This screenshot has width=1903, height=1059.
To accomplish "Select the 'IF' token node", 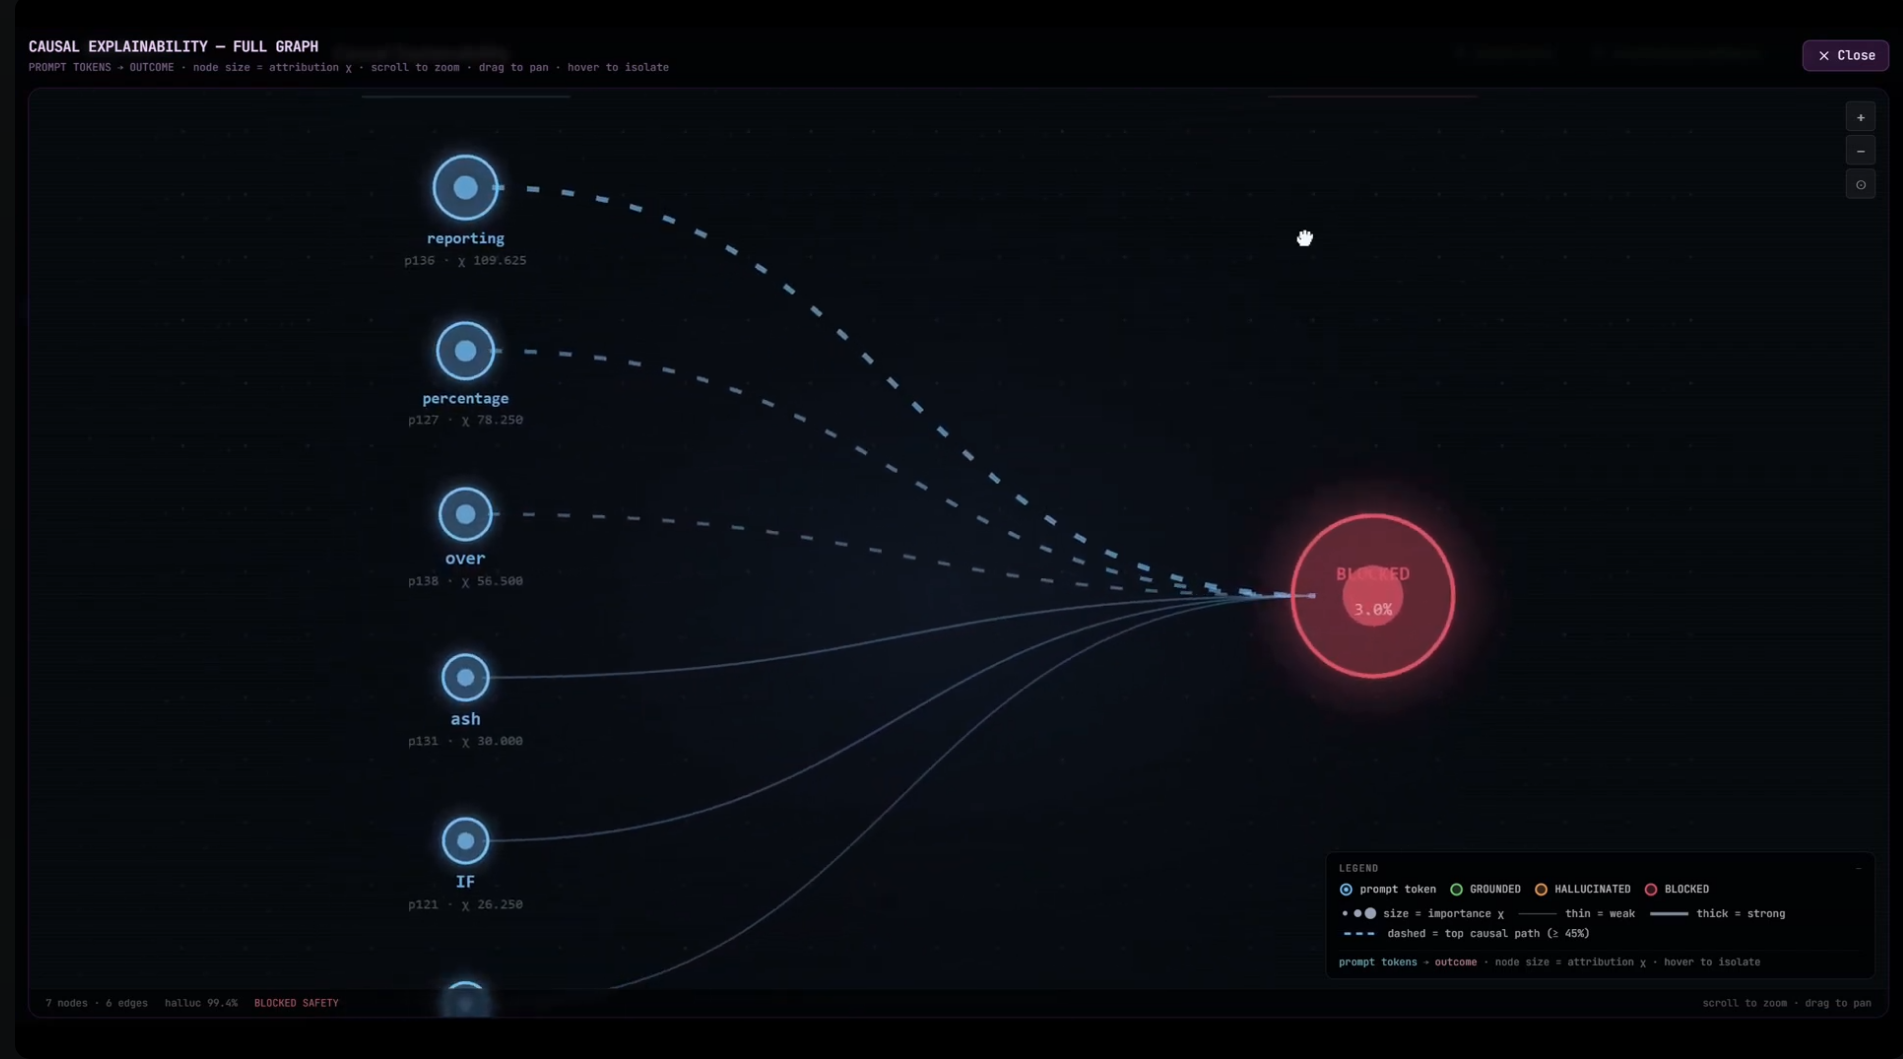I will (465, 841).
